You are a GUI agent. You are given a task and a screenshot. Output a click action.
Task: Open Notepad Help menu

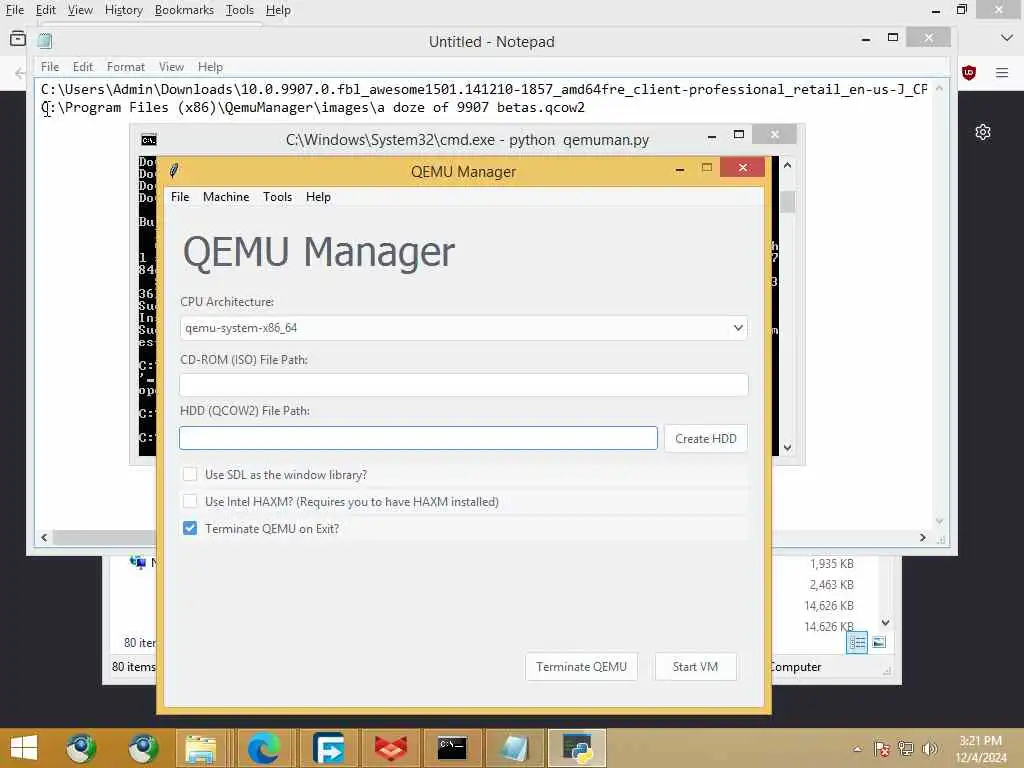[x=210, y=67]
